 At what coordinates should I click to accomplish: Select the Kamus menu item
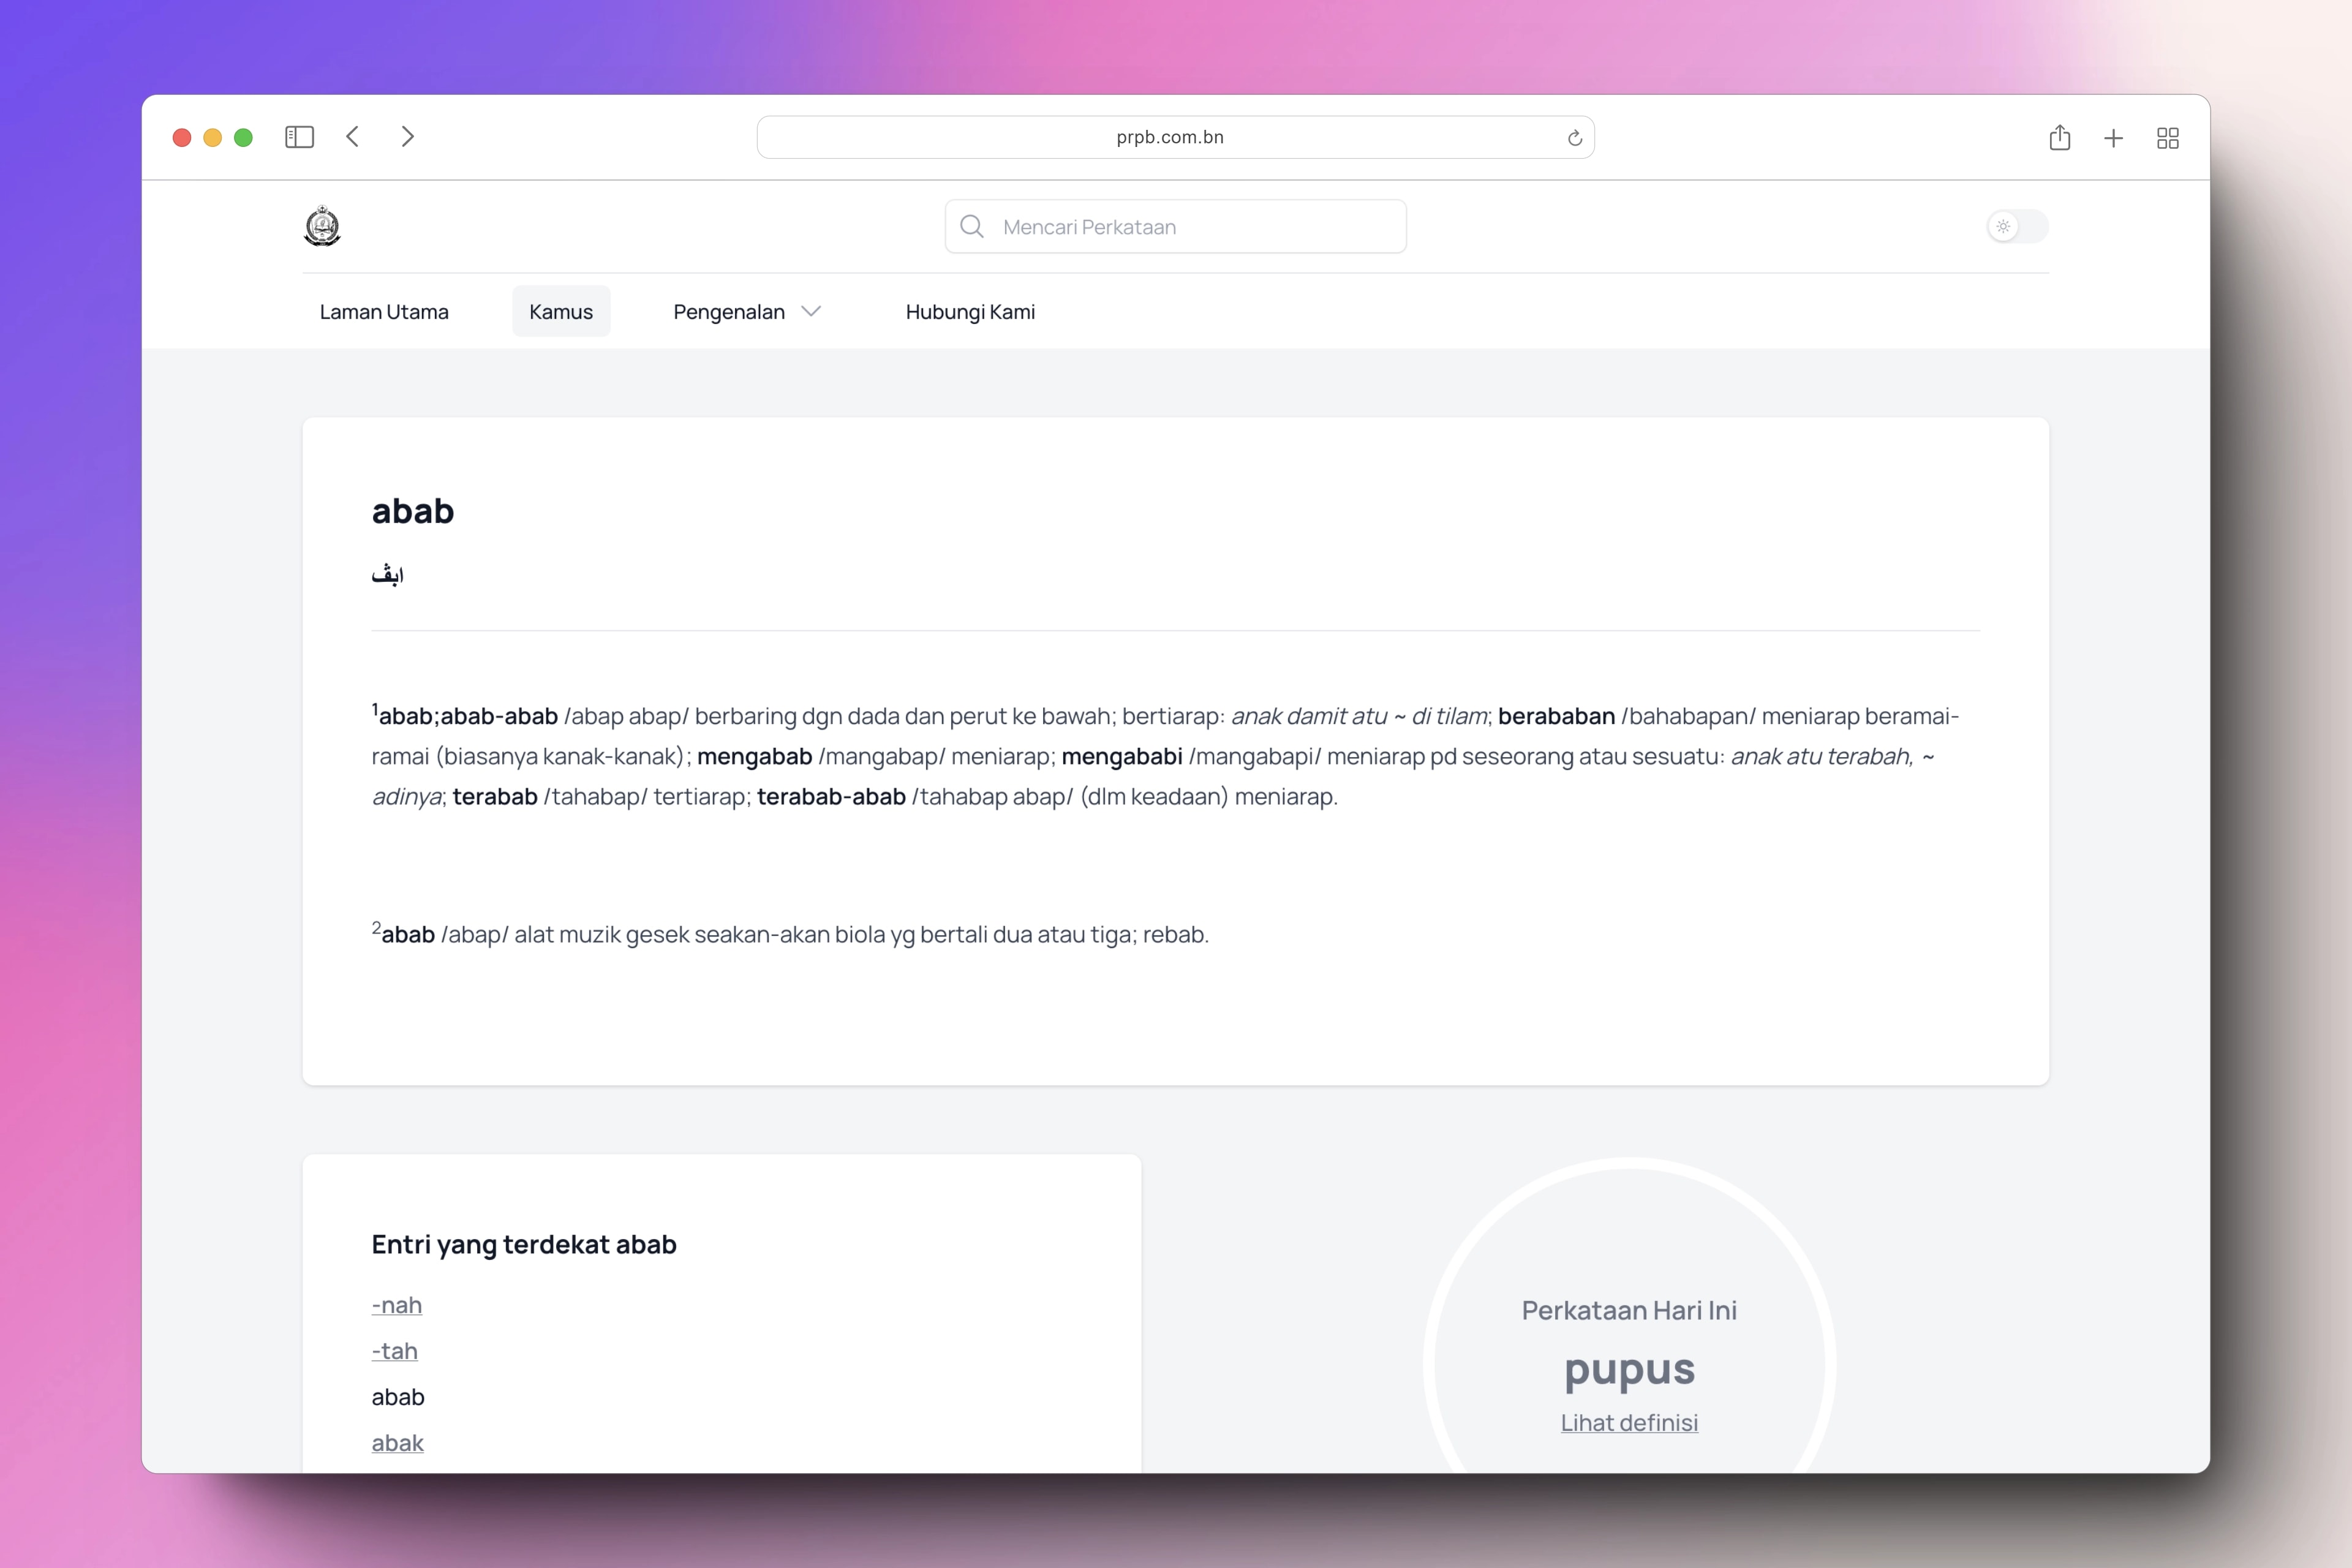[561, 312]
